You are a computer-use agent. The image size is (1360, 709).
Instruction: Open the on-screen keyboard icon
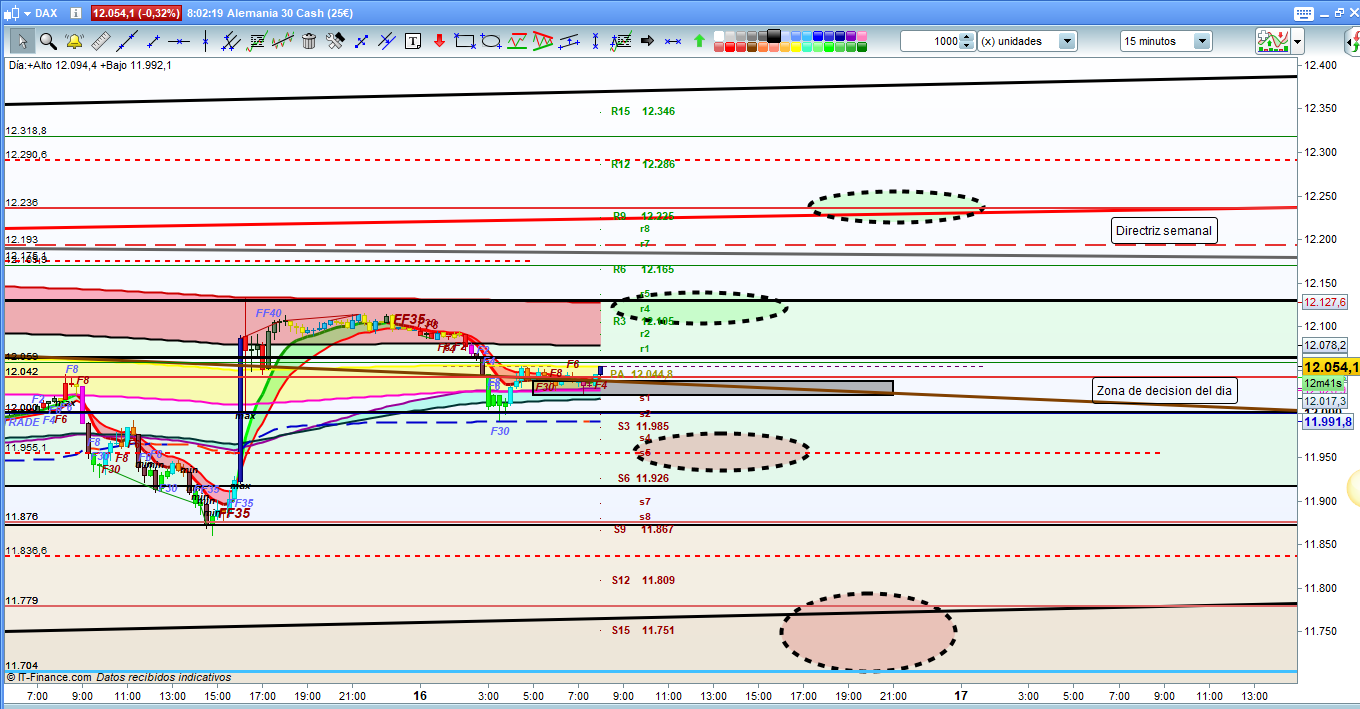(1302, 13)
